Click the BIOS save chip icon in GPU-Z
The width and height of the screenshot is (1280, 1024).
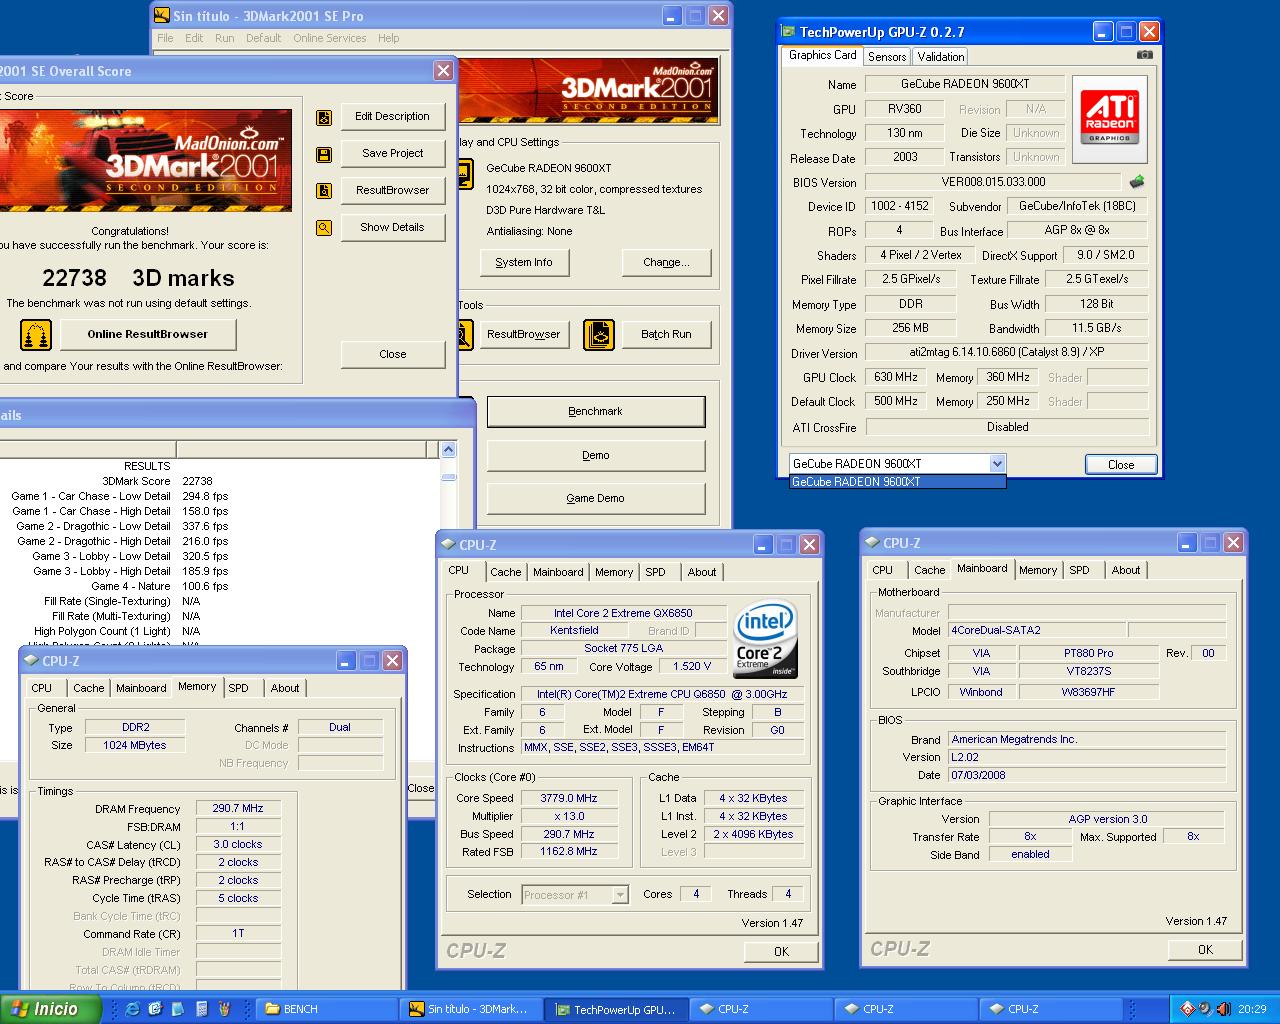[x=1137, y=182]
